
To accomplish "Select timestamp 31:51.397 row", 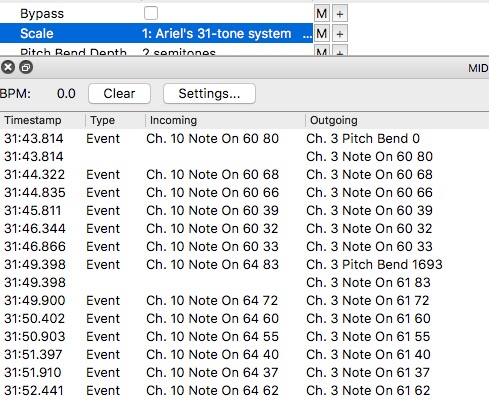I will pos(33,355).
